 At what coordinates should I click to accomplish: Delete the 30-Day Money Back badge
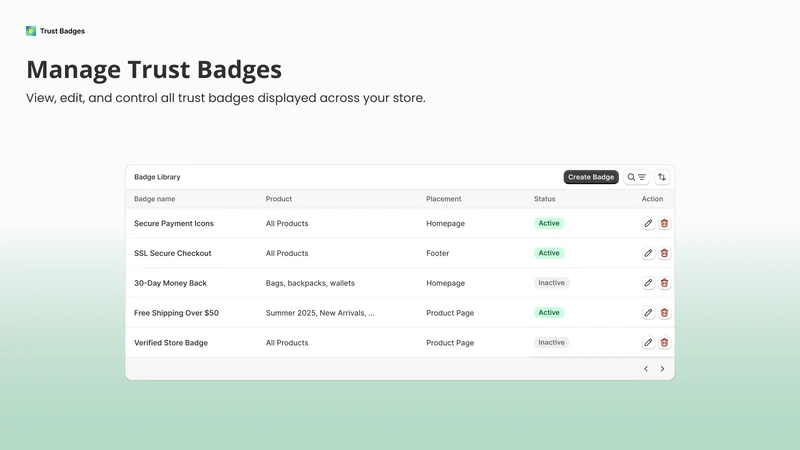(x=664, y=283)
